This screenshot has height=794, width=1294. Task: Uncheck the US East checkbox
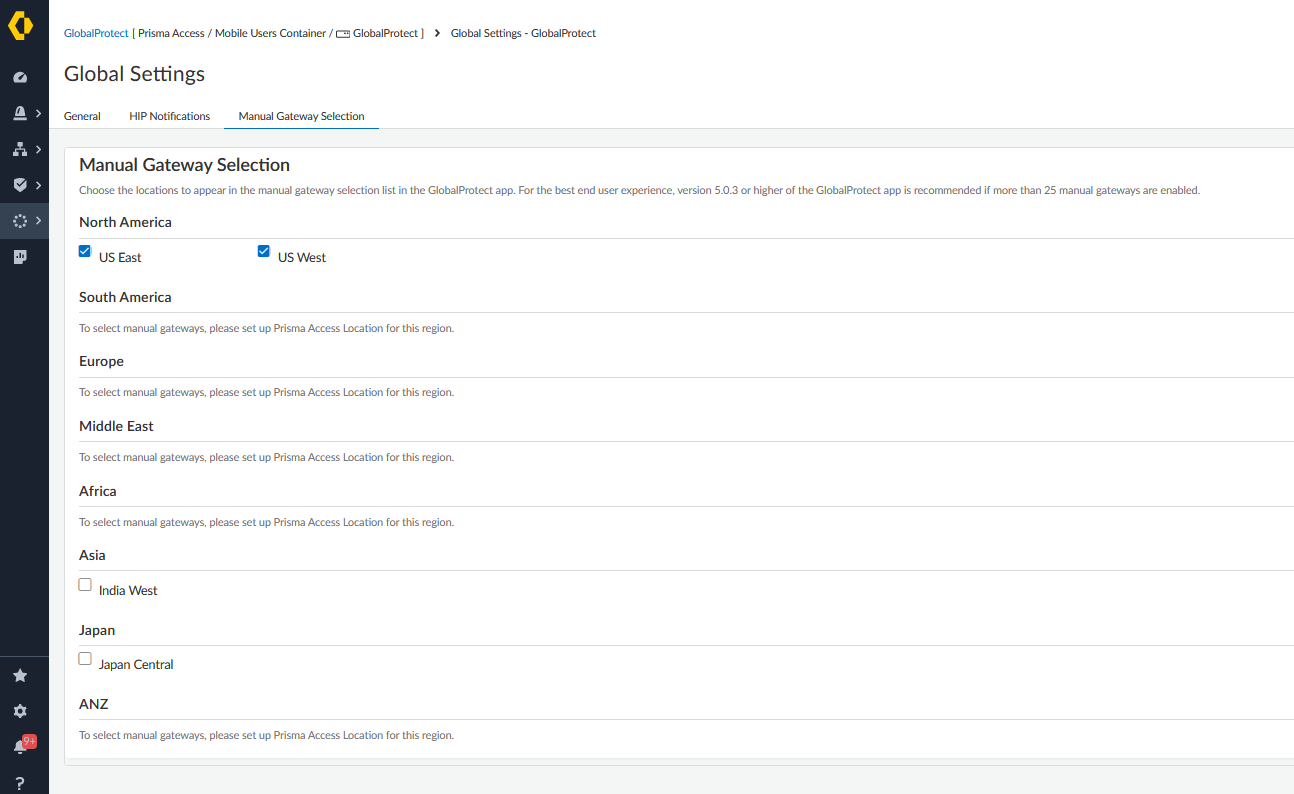pyautogui.click(x=85, y=252)
